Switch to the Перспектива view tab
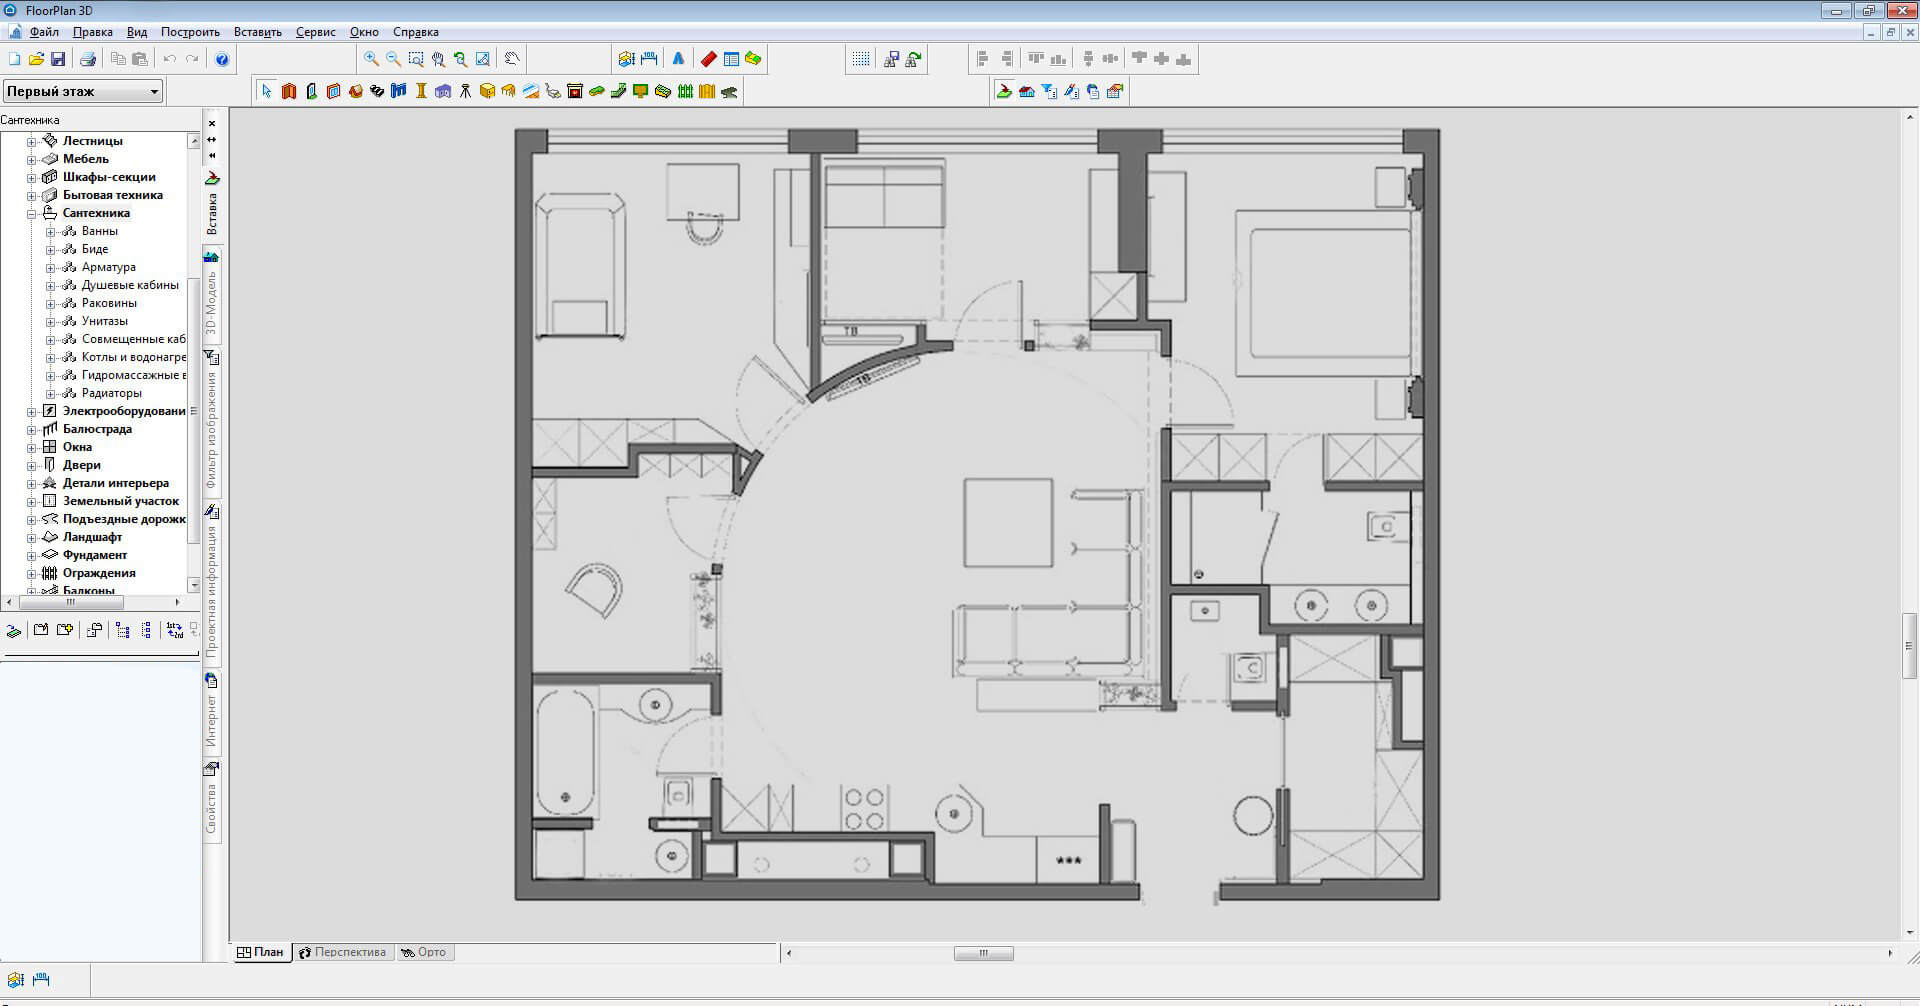The height and width of the screenshot is (1006, 1920). coord(343,952)
